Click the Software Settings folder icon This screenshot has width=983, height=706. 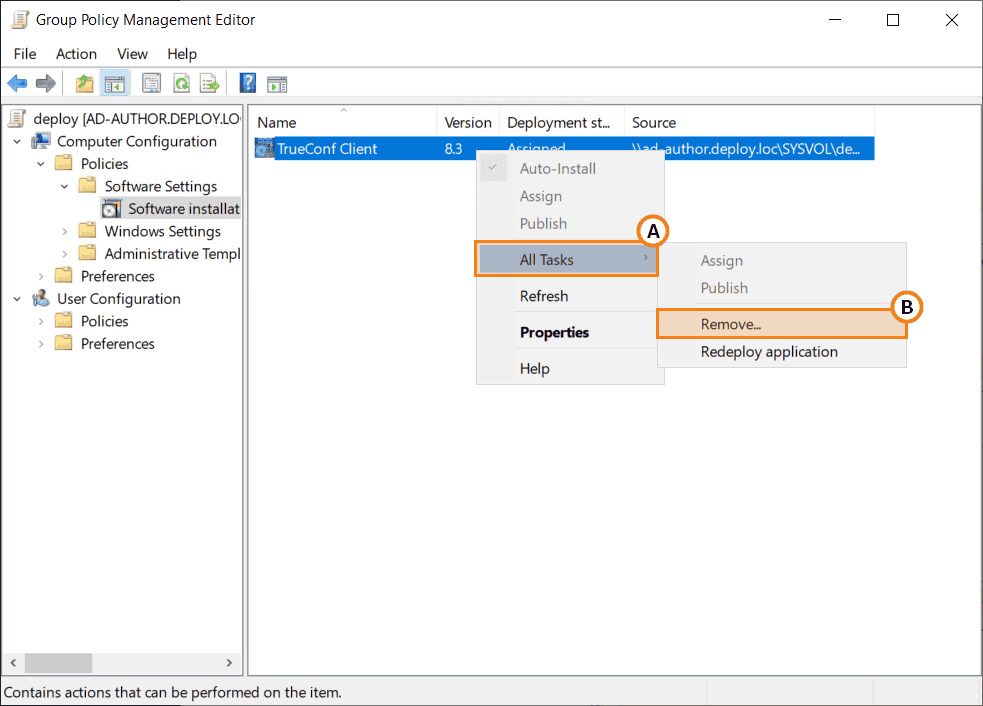coord(88,186)
